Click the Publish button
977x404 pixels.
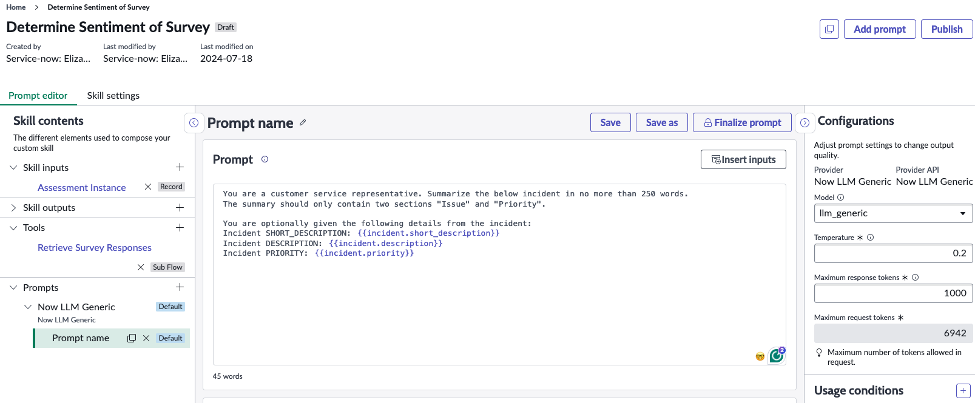coord(946,29)
